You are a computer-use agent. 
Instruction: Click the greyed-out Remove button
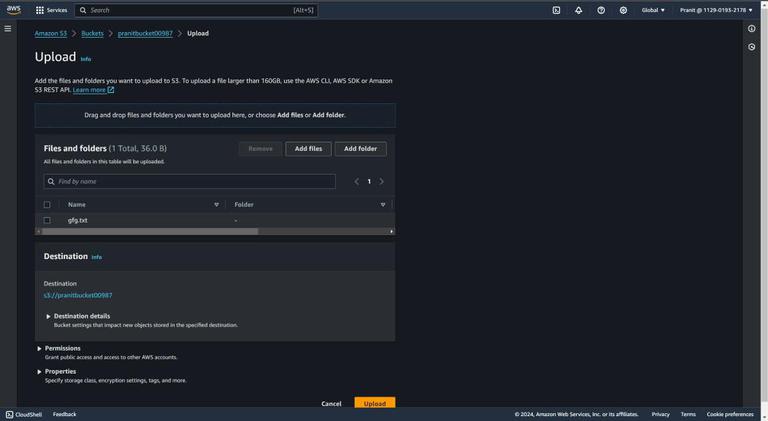260,149
